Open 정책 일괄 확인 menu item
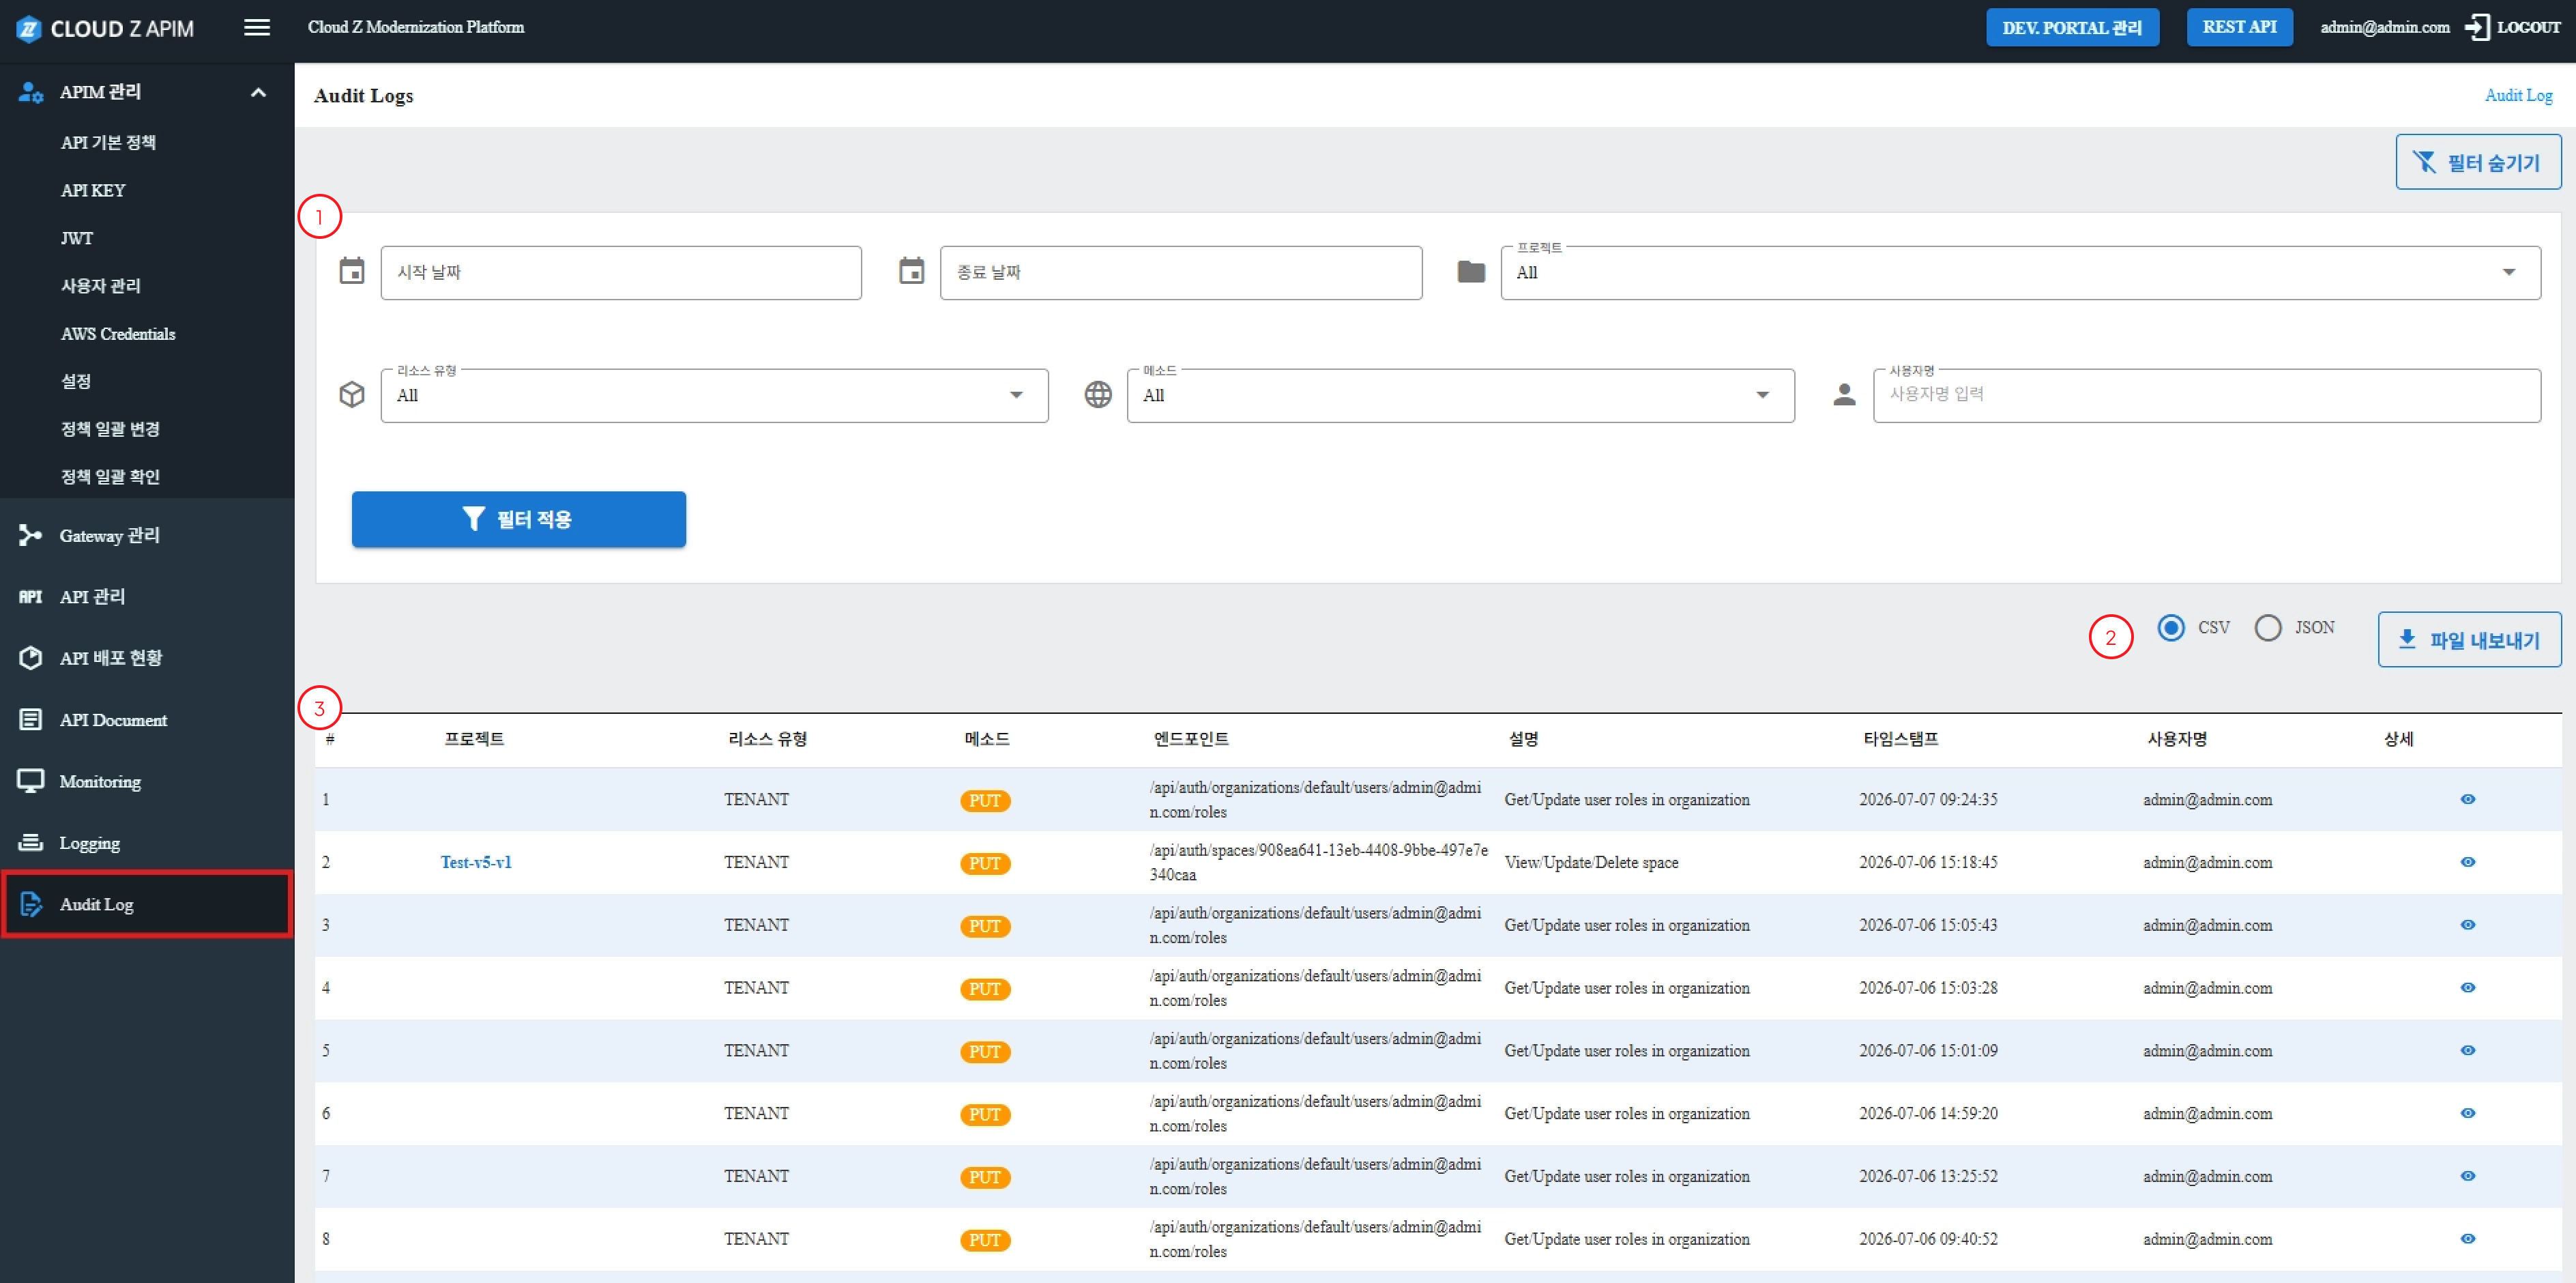Viewport: 2576px width, 1283px height. point(110,477)
